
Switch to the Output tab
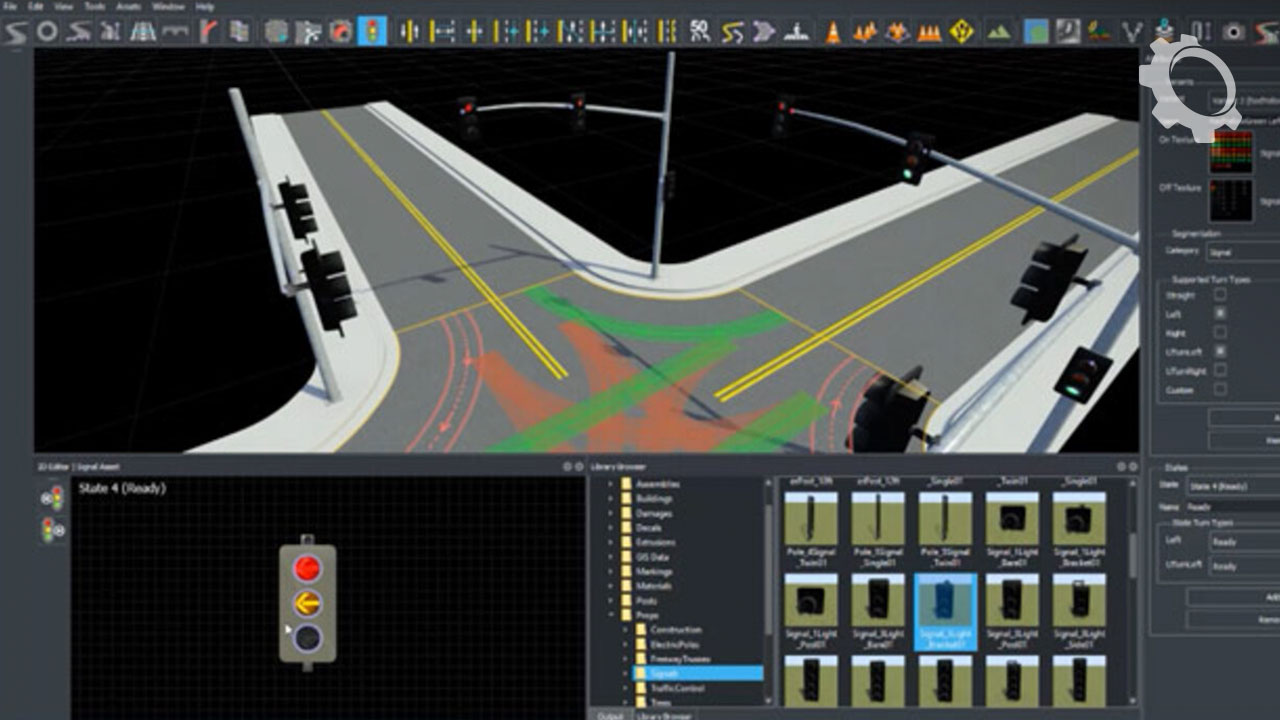click(x=610, y=715)
